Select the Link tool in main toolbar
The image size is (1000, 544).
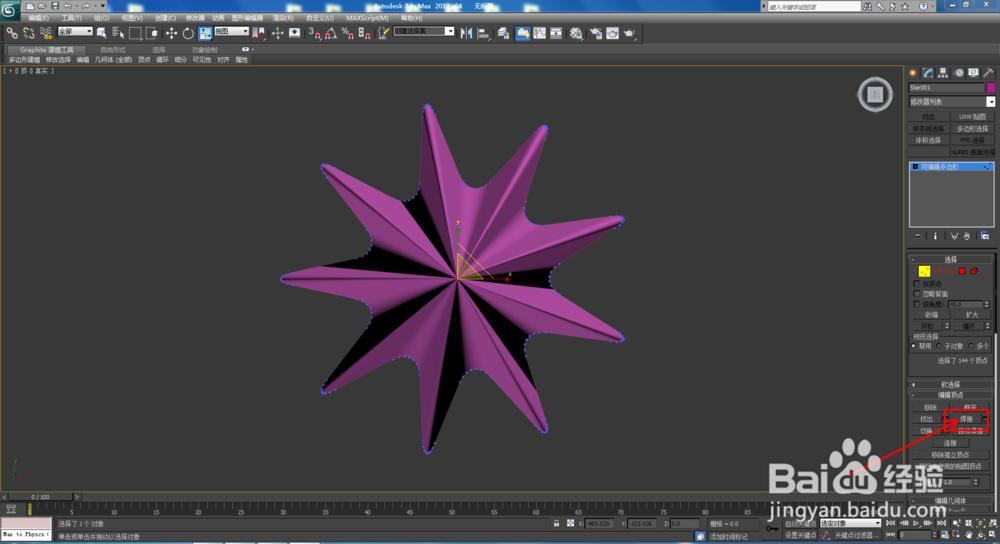[x=12, y=33]
